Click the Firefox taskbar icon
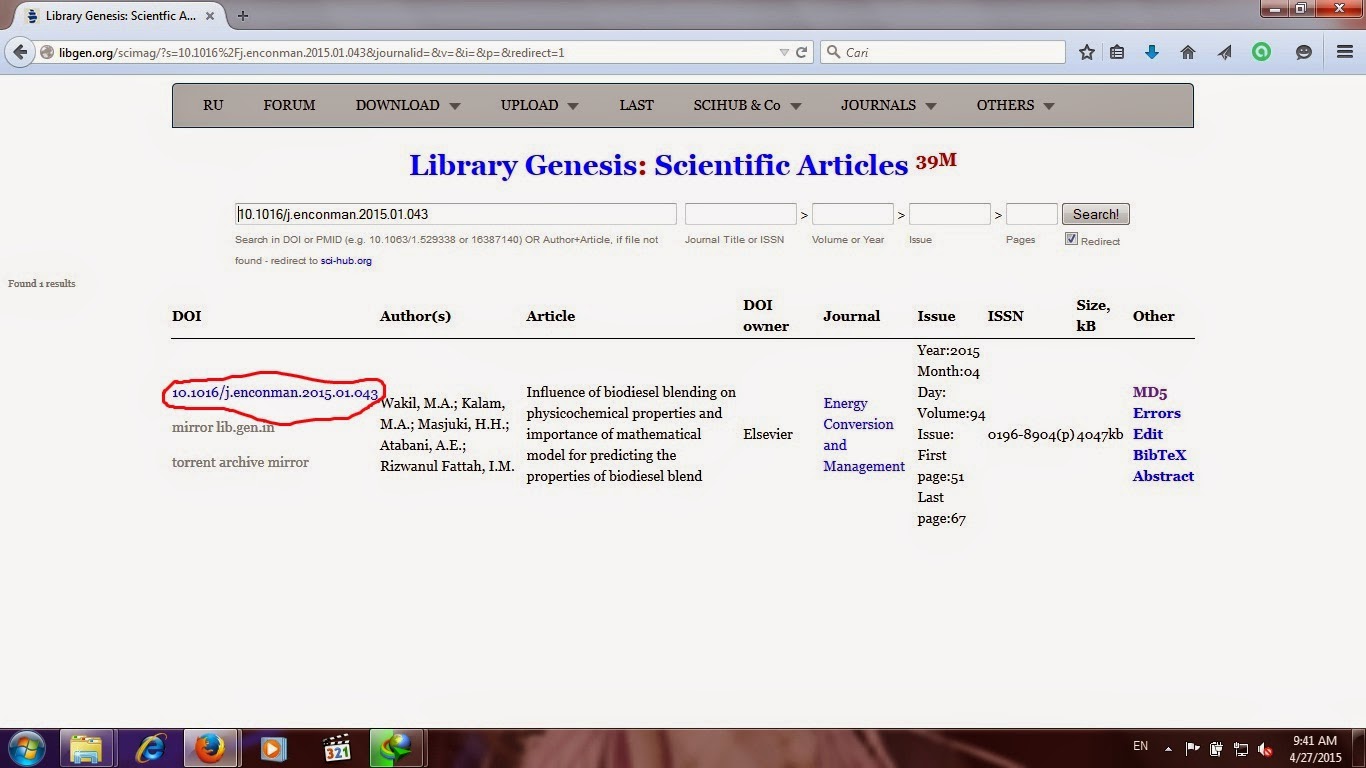The height and width of the screenshot is (768, 1366). pyautogui.click(x=210, y=748)
